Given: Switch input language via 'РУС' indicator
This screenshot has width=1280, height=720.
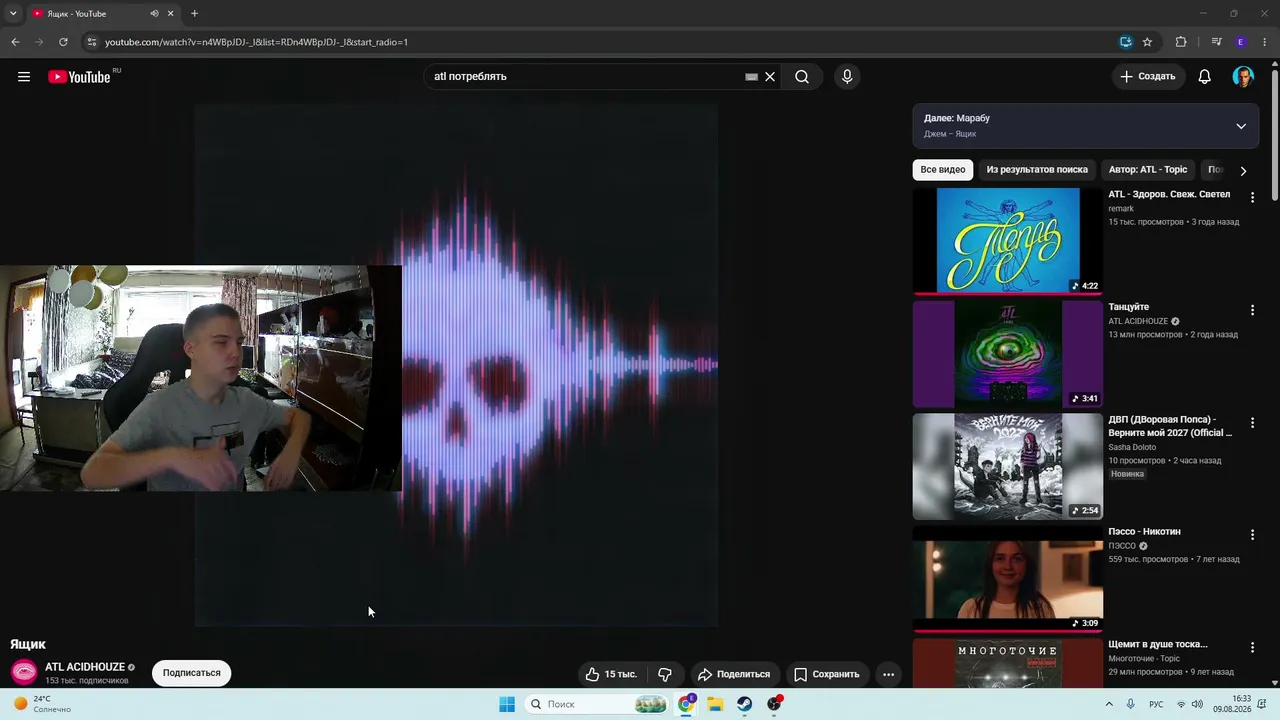Looking at the screenshot, I should 1156,704.
